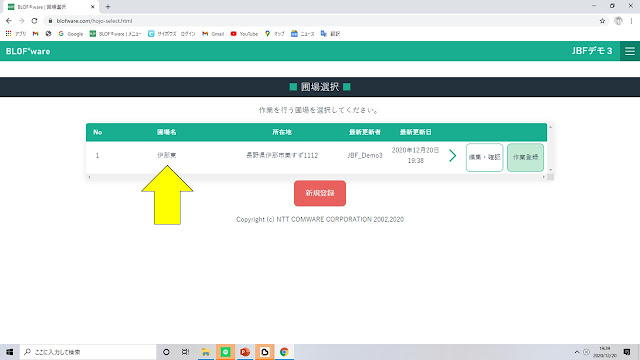The width and height of the screenshot is (640, 360).
Task: Open the Gmail text bookmark
Action: [213, 33]
